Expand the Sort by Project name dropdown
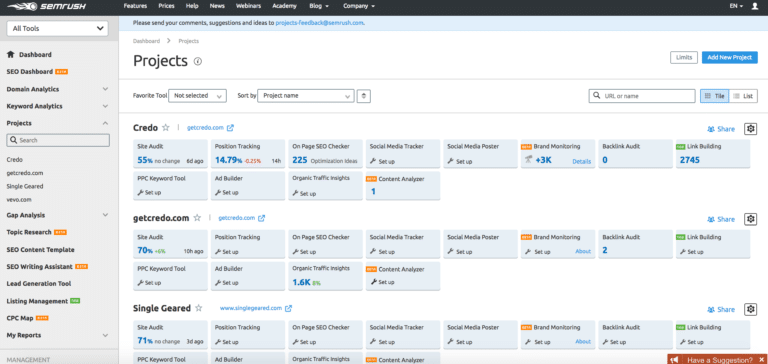The width and height of the screenshot is (768, 364). click(x=306, y=96)
